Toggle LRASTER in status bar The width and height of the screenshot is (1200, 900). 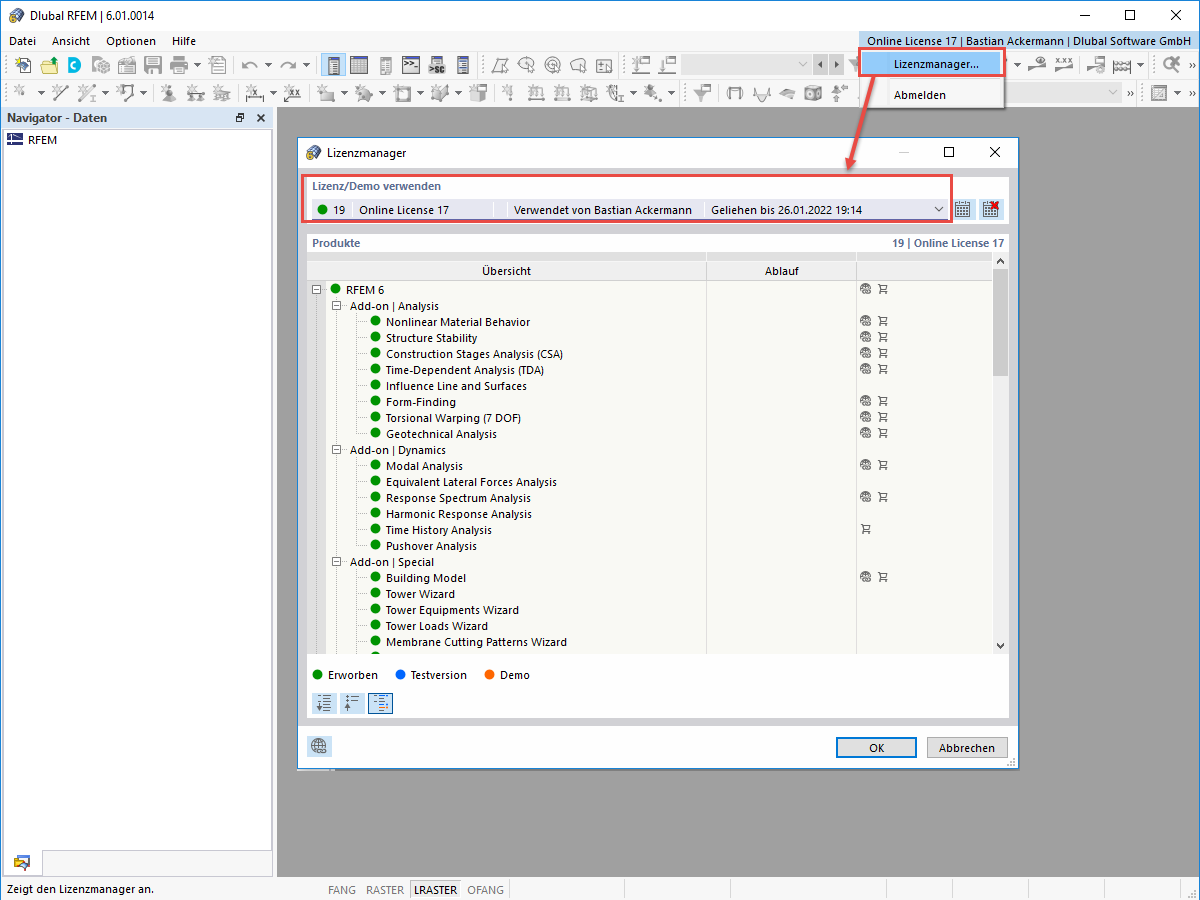point(435,889)
